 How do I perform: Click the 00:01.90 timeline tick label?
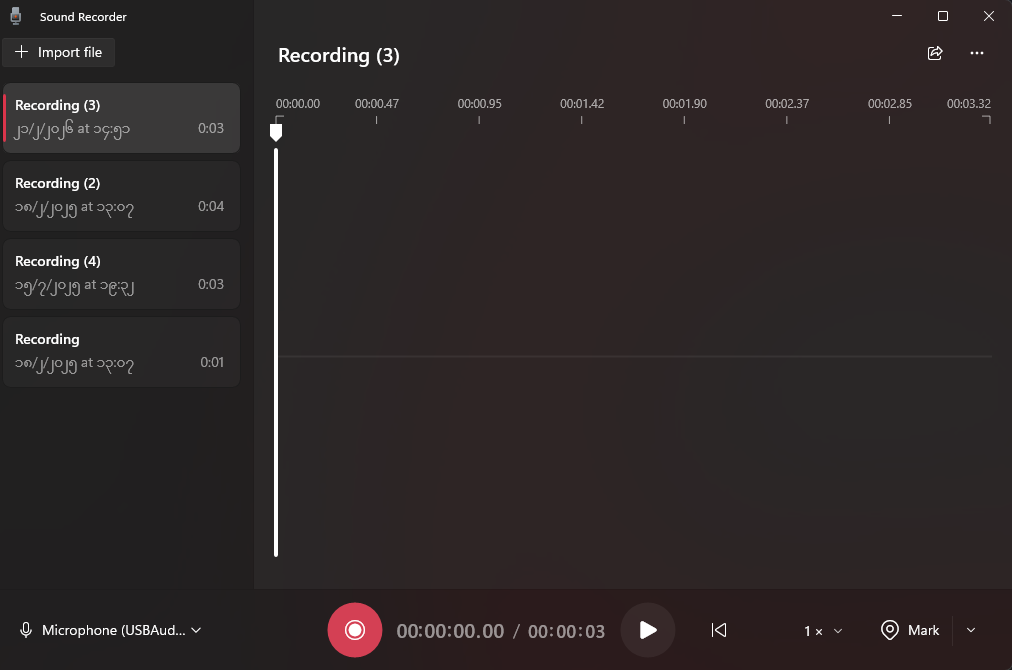coord(684,103)
